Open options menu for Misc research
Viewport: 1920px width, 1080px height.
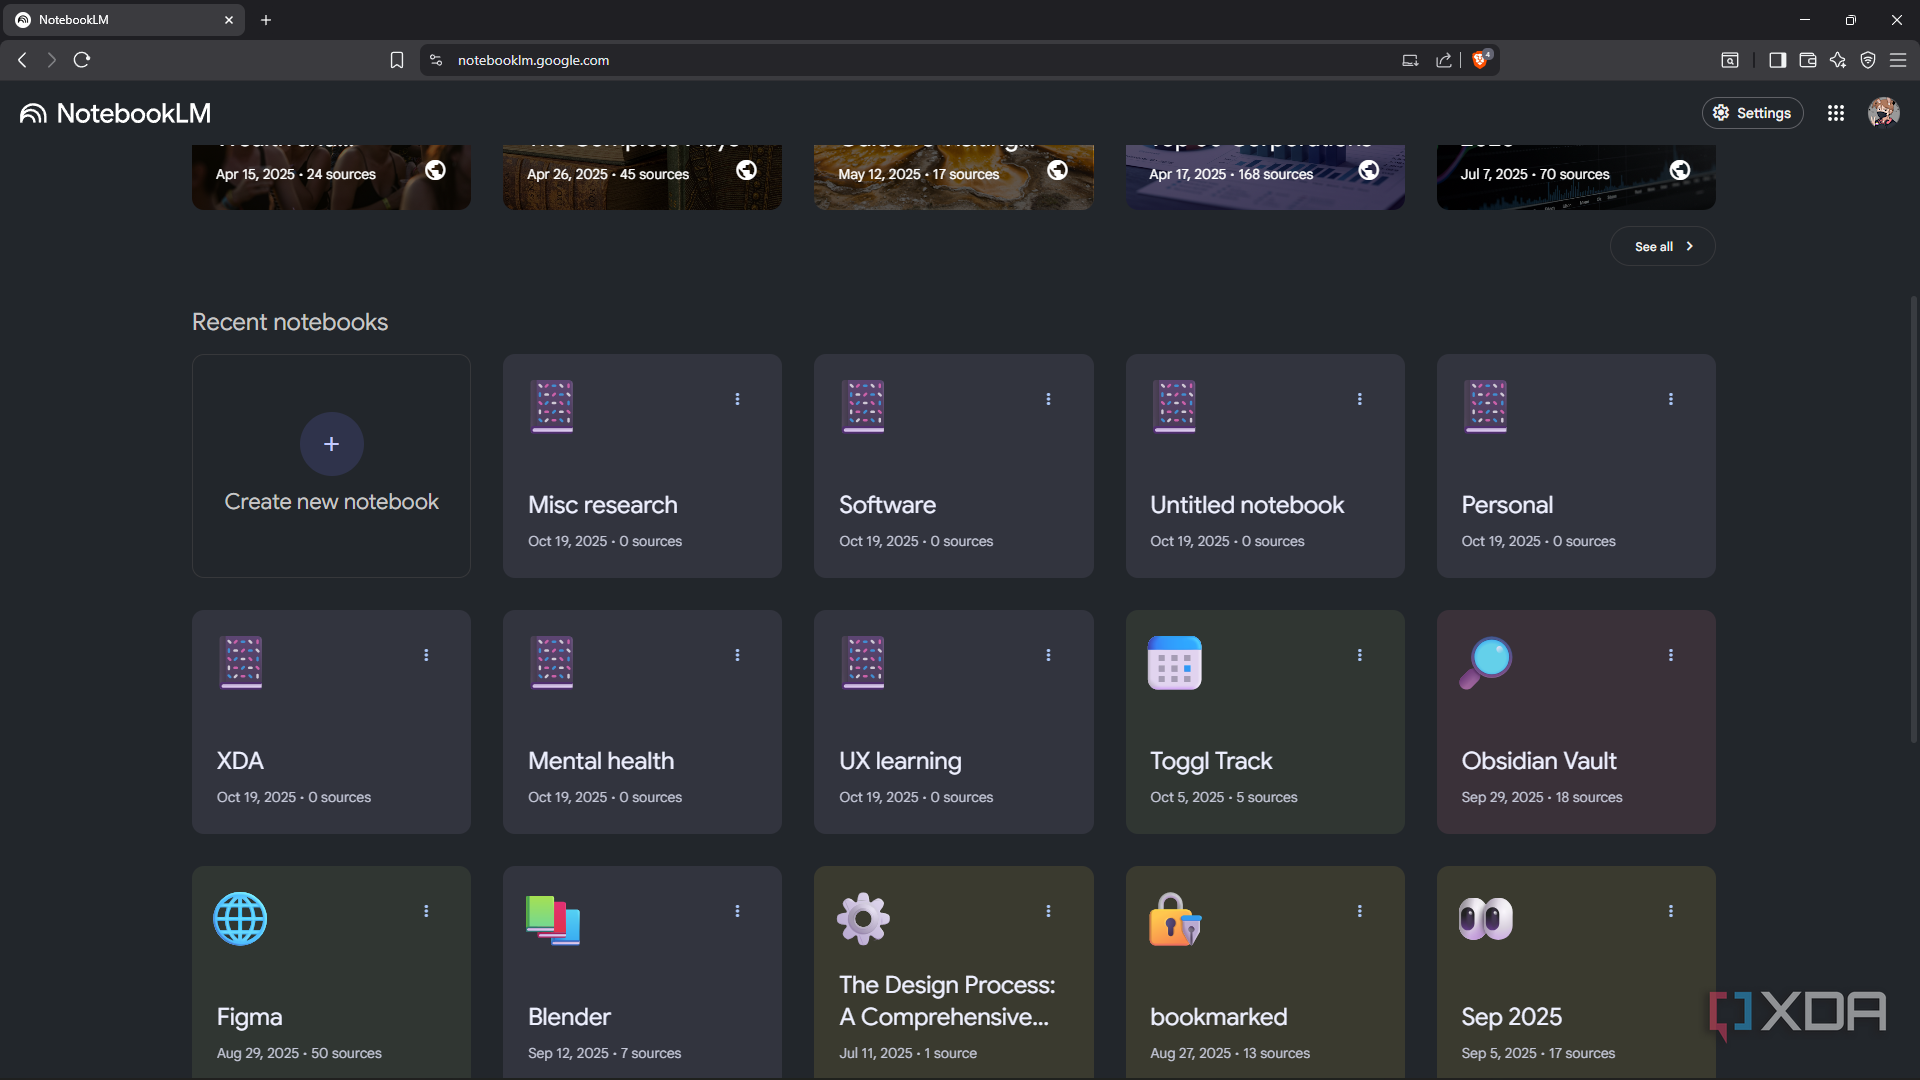[737, 399]
